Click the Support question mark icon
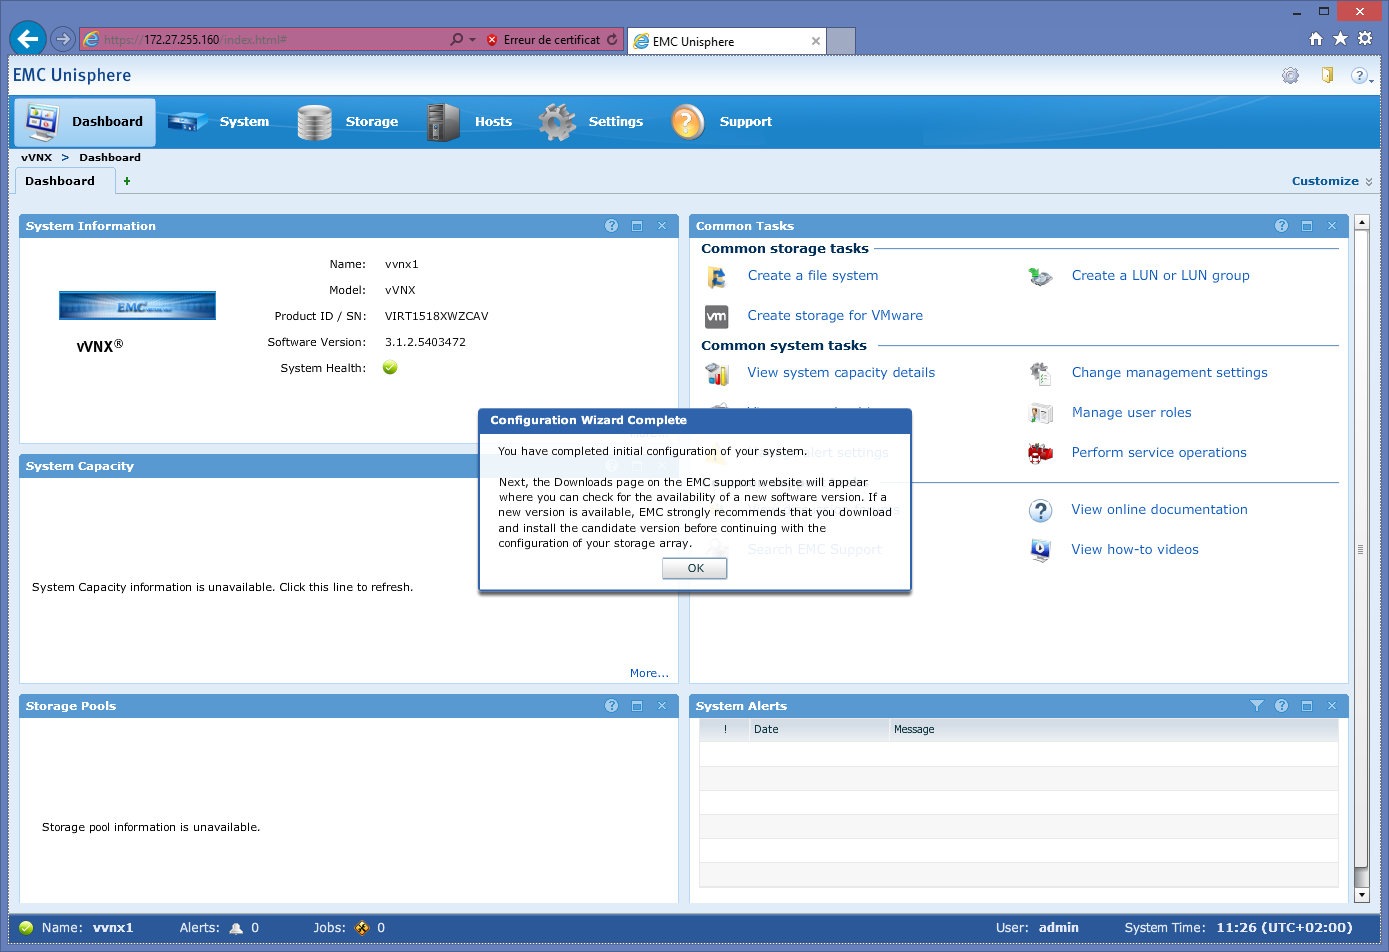Screen dimensions: 1389x952 point(688,122)
